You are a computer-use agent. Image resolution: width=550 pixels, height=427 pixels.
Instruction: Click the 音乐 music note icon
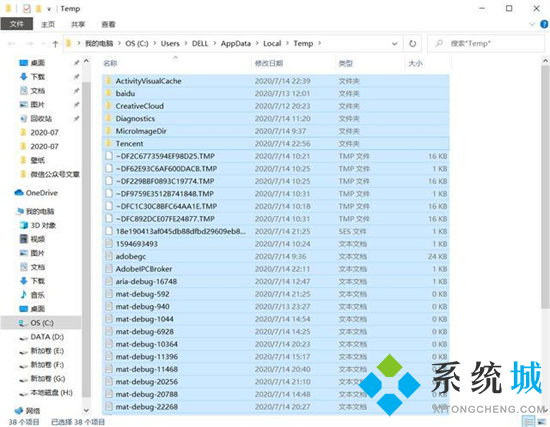(x=24, y=294)
